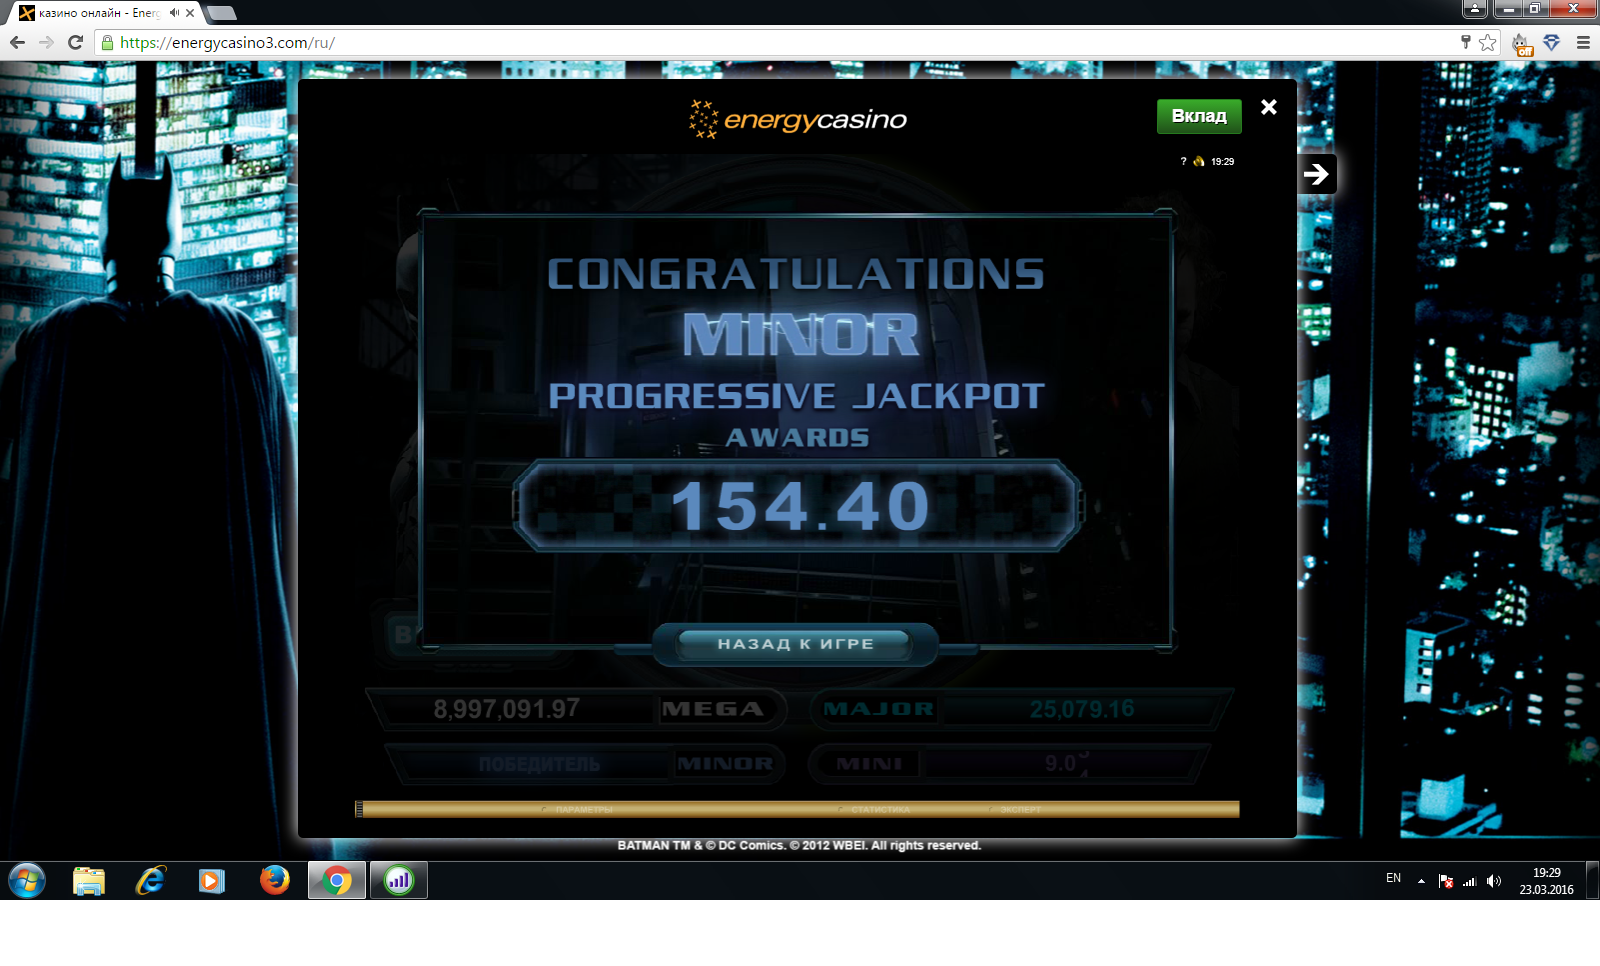Open game help question mark

coord(1183,162)
